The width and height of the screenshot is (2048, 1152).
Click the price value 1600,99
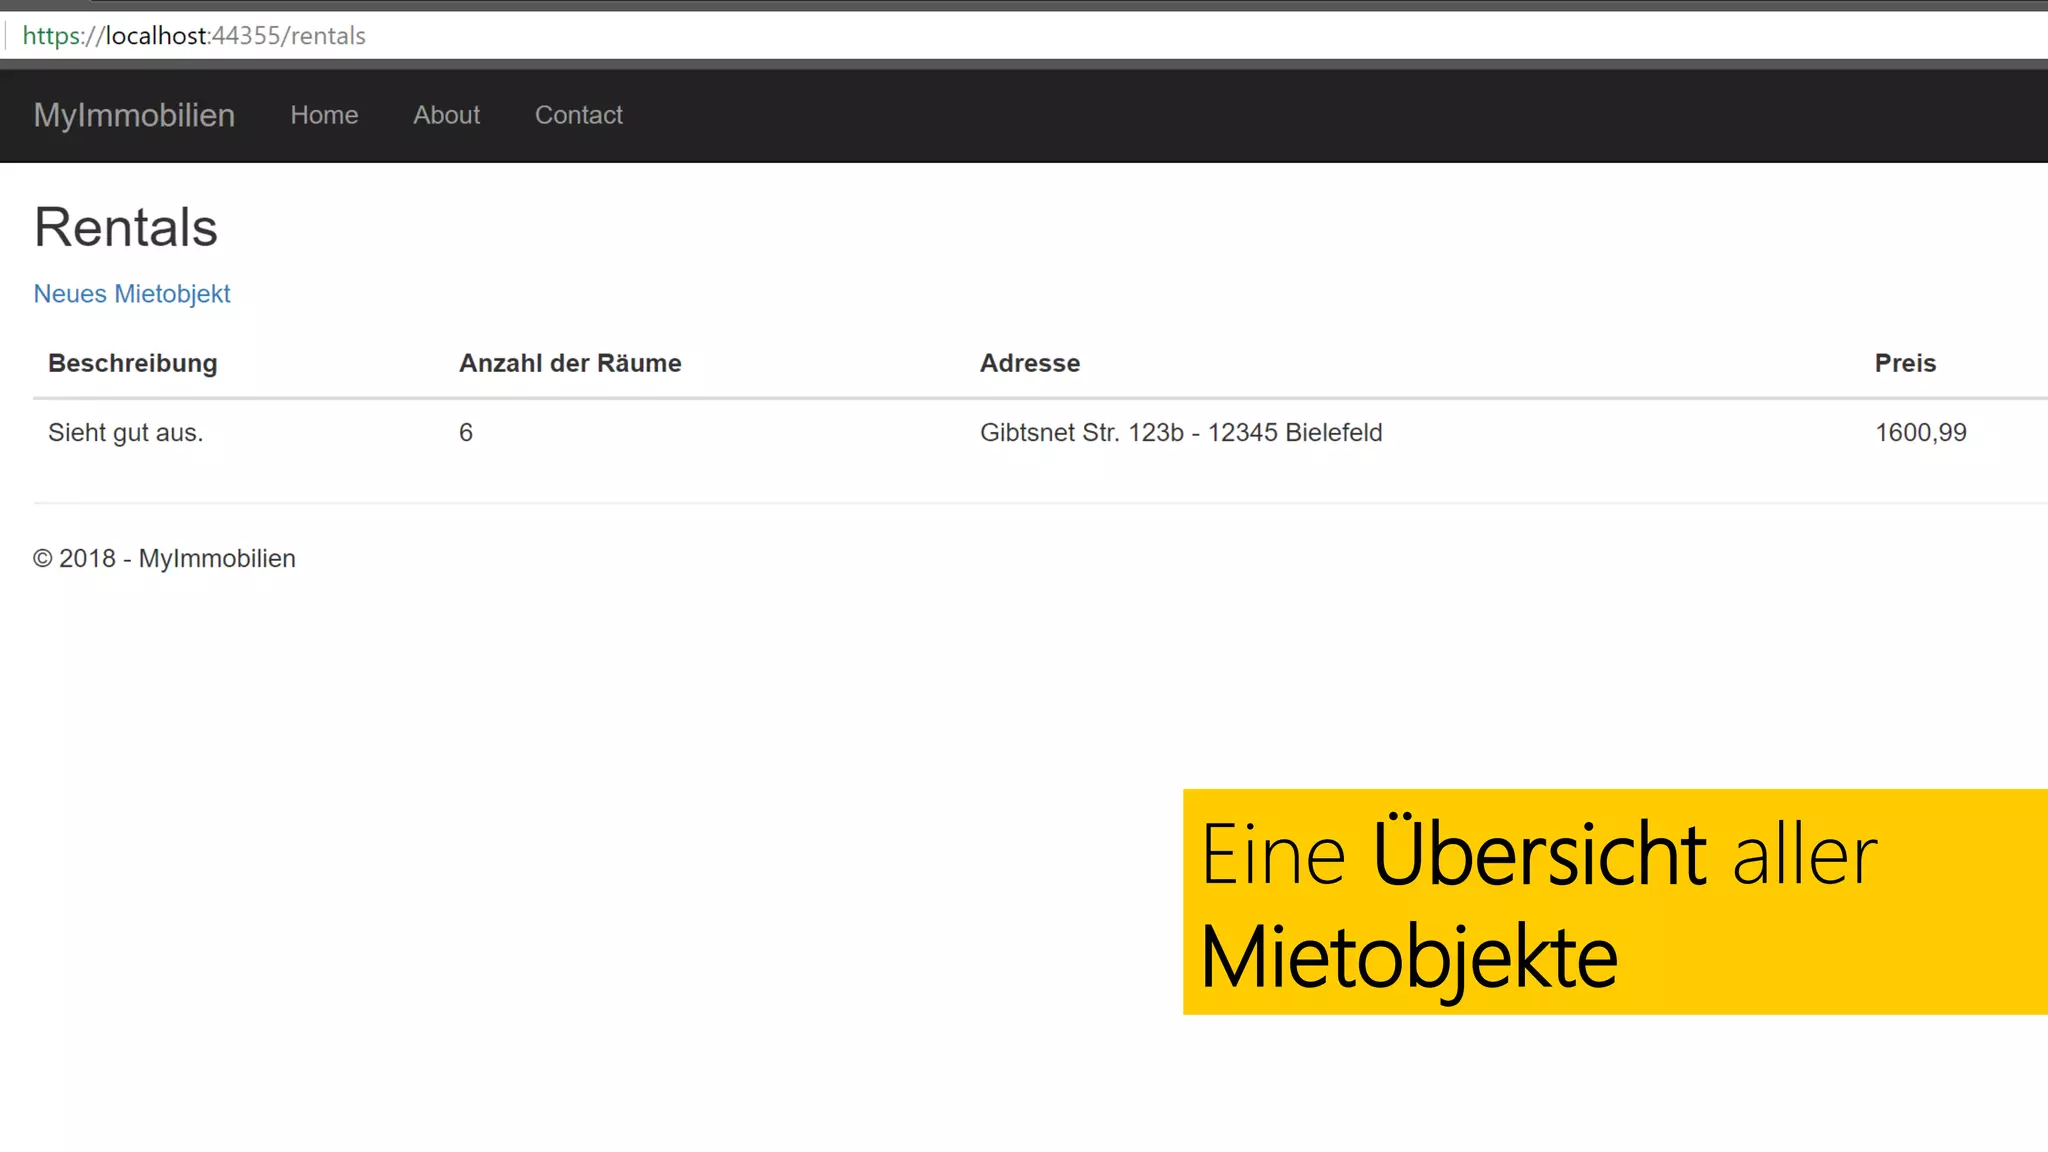(1920, 433)
